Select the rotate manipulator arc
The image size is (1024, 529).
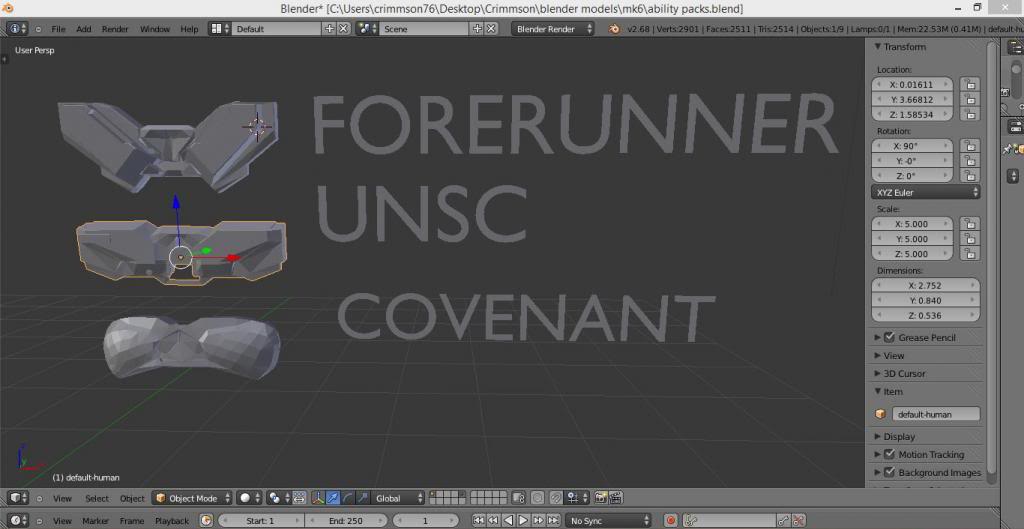(x=348, y=498)
